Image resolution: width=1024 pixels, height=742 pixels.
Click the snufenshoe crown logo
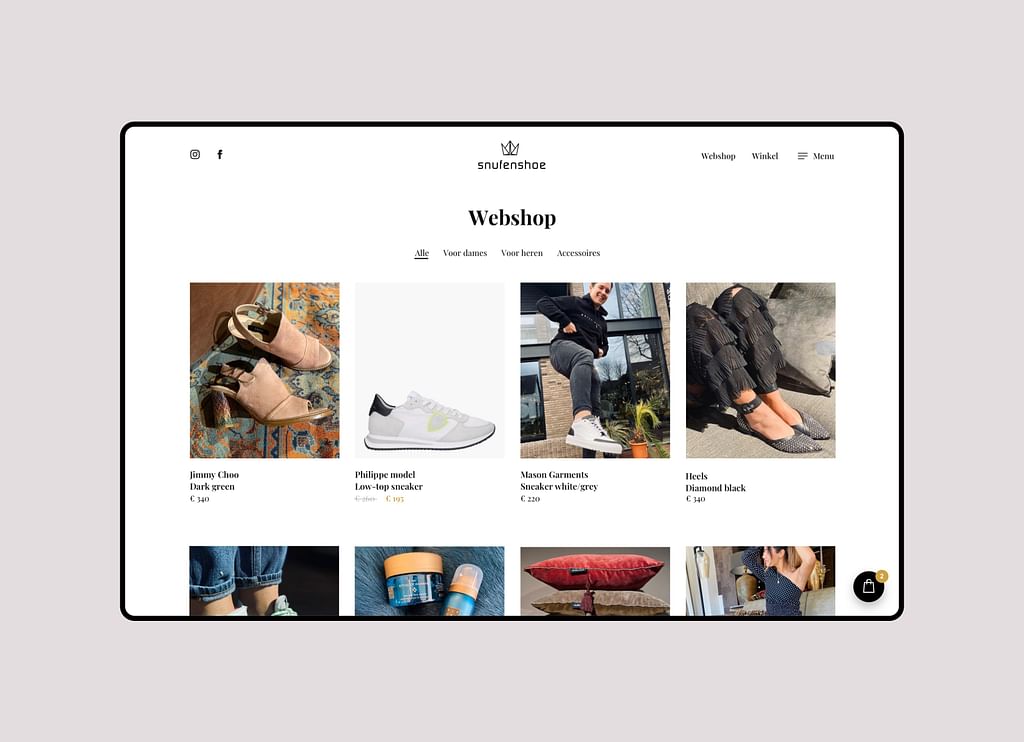(511, 155)
